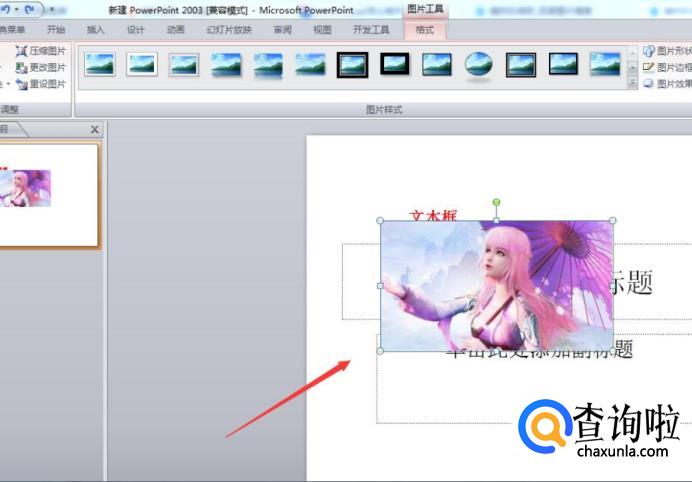This screenshot has height=482, width=692.
Task: Select the 格式 (Format) tab
Action: coord(425,30)
